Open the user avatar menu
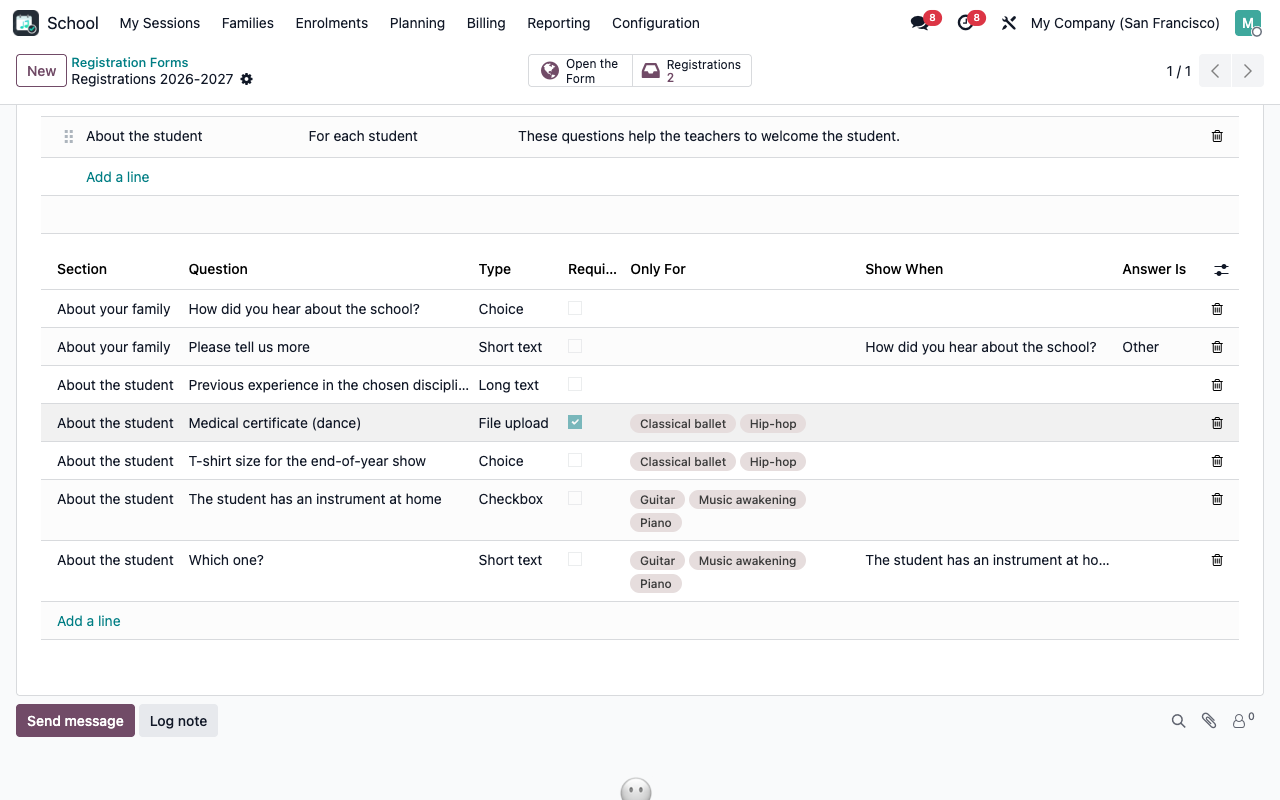 coord(1248,23)
